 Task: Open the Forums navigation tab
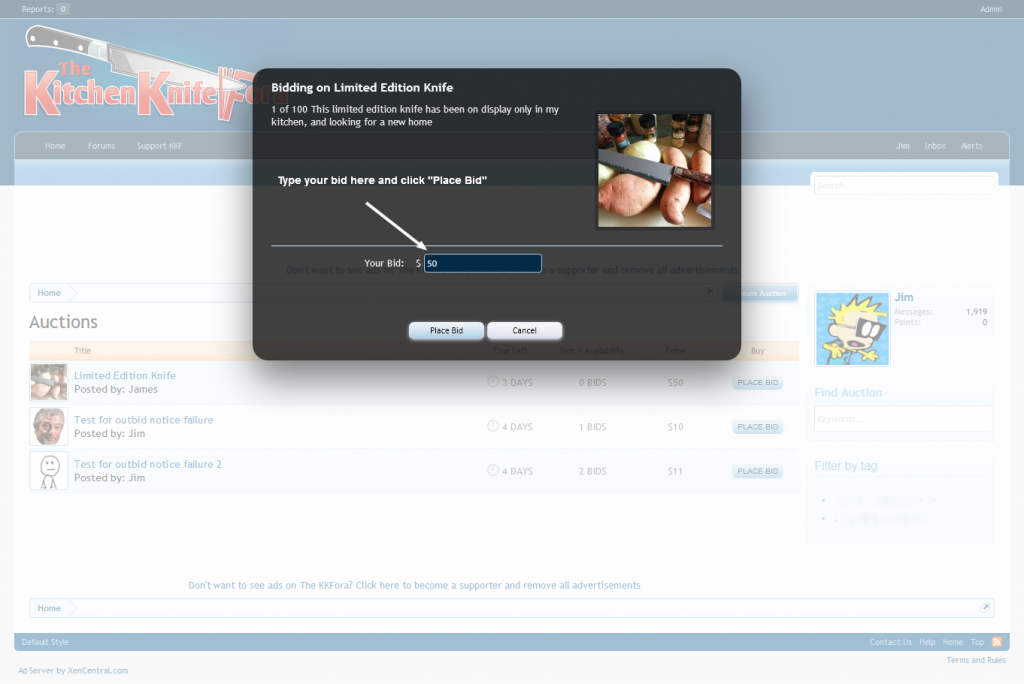(x=101, y=146)
